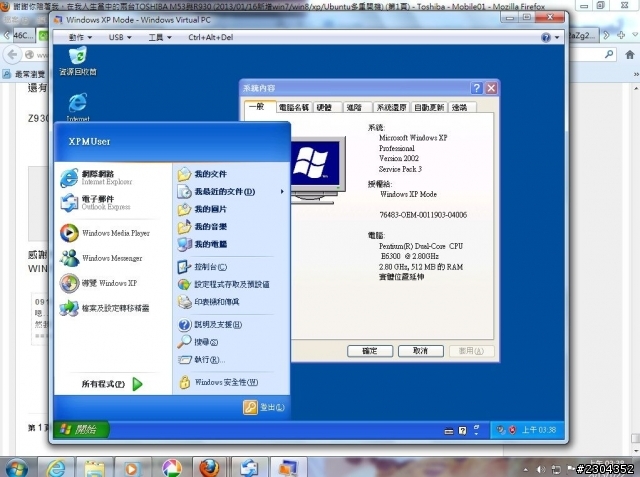Expand My Recent Documents submenu arrow
The image size is (640, 477).
282,191
